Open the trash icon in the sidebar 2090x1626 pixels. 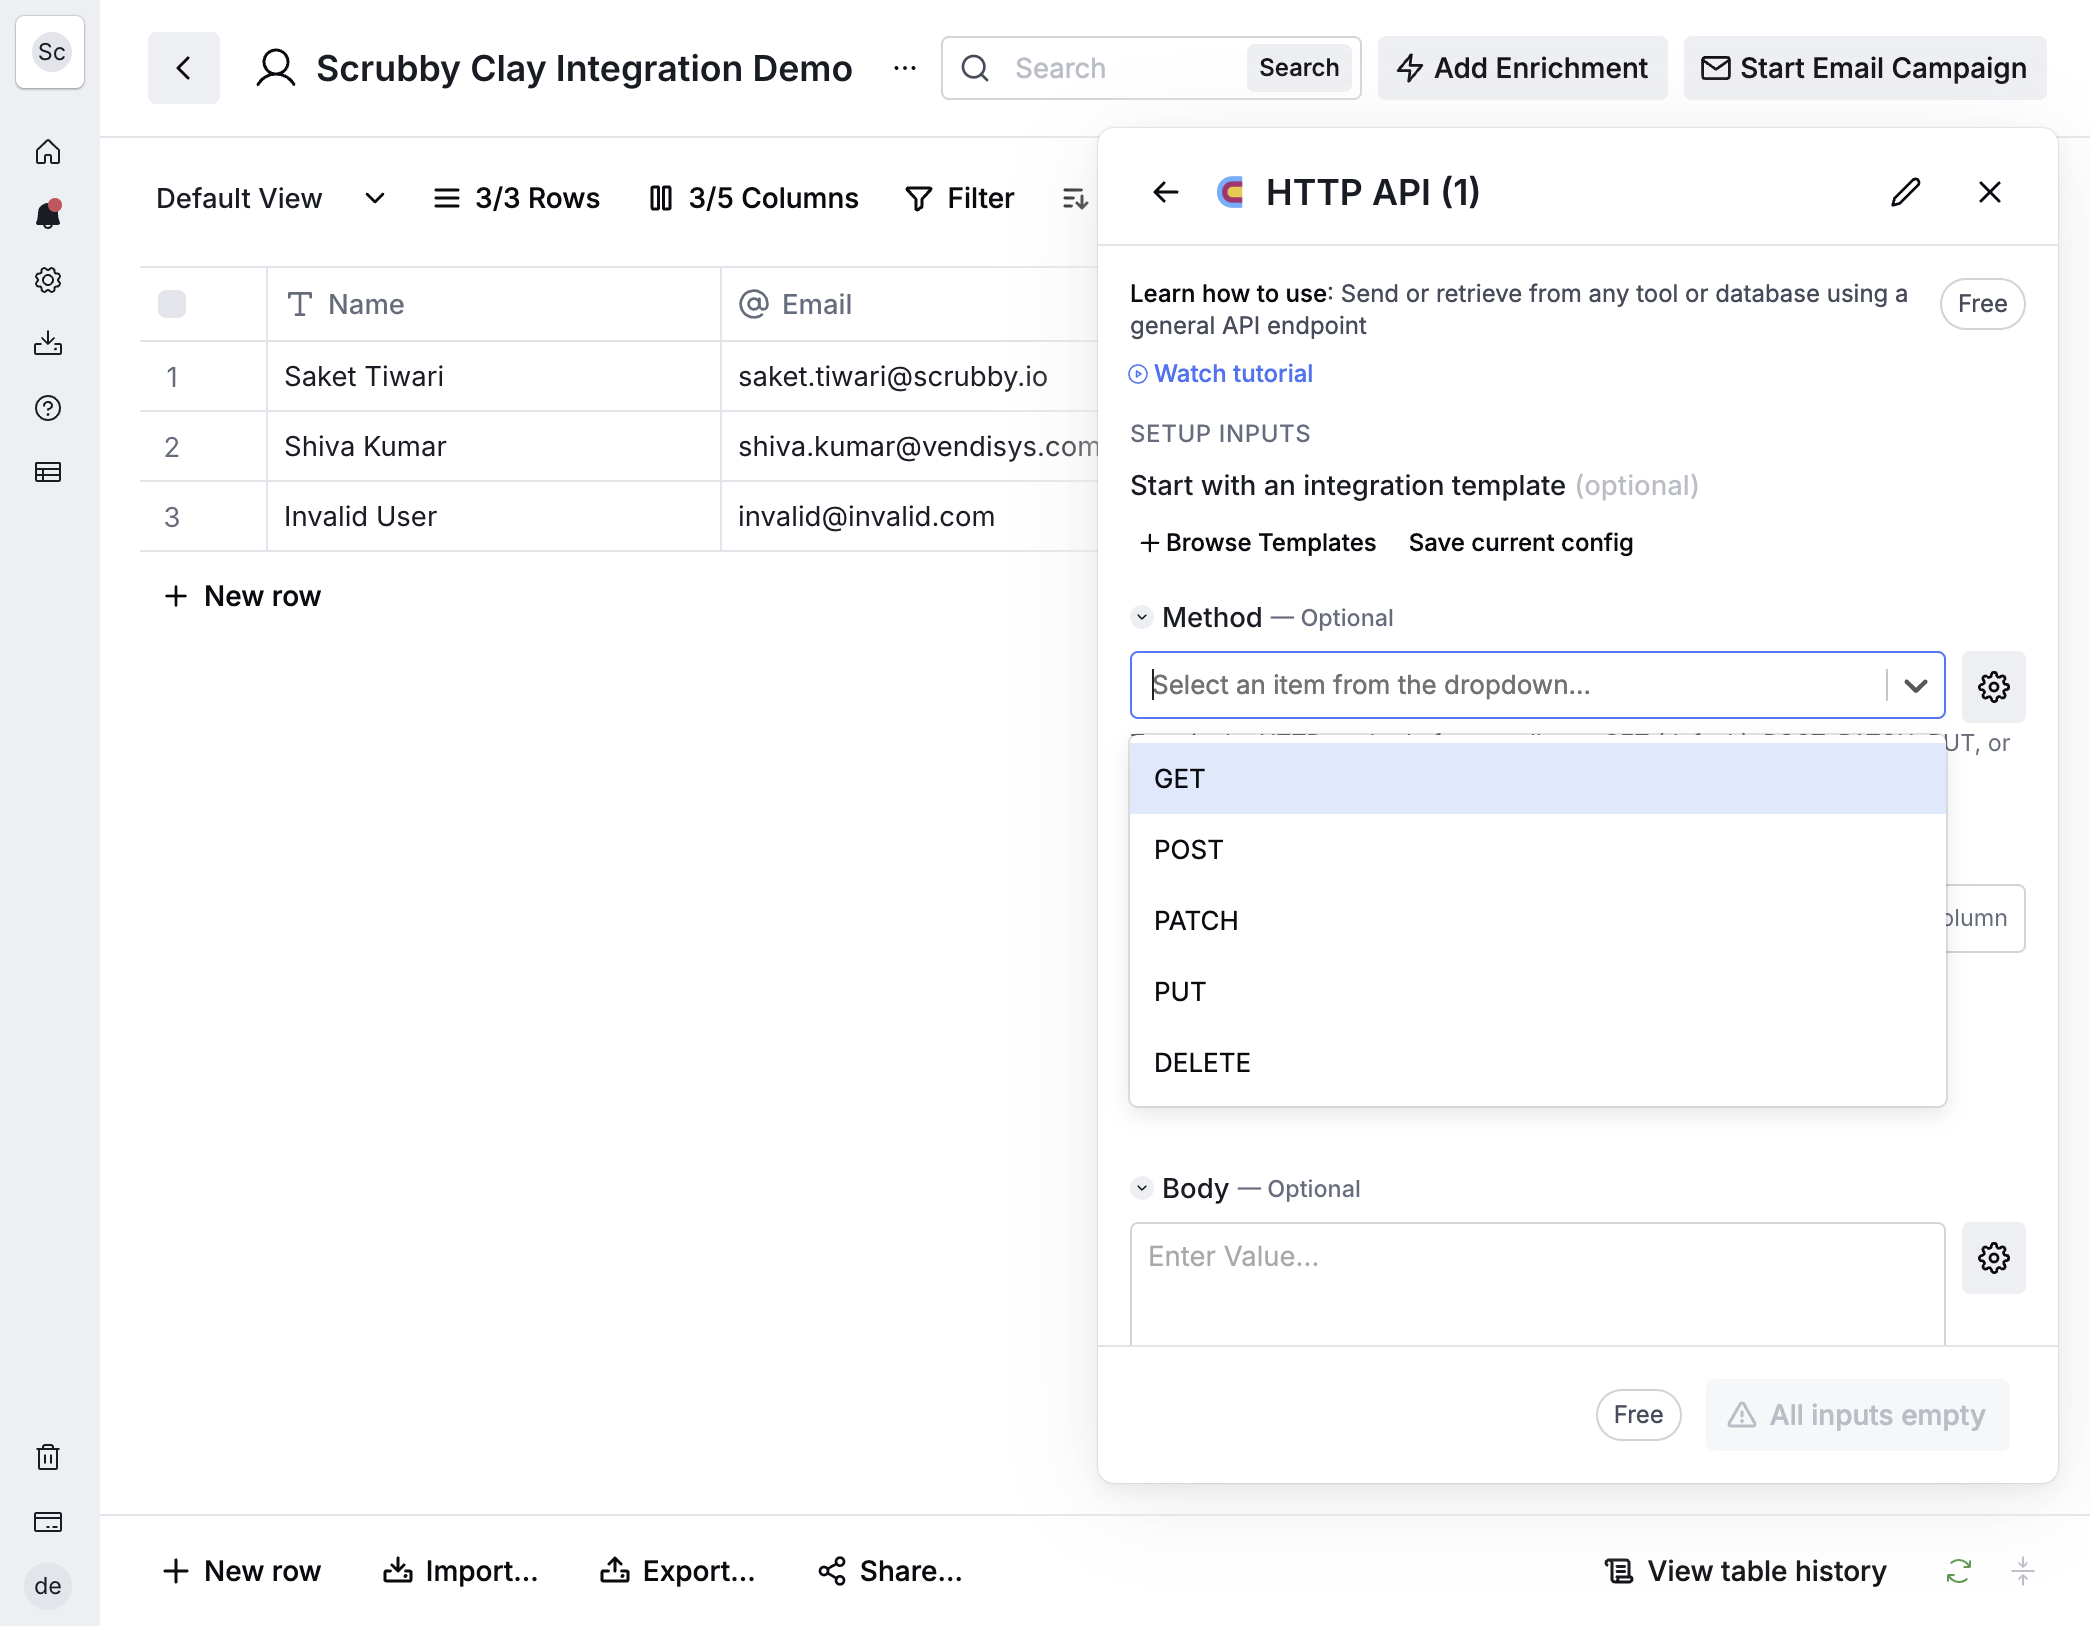[x=48, y=1457]
